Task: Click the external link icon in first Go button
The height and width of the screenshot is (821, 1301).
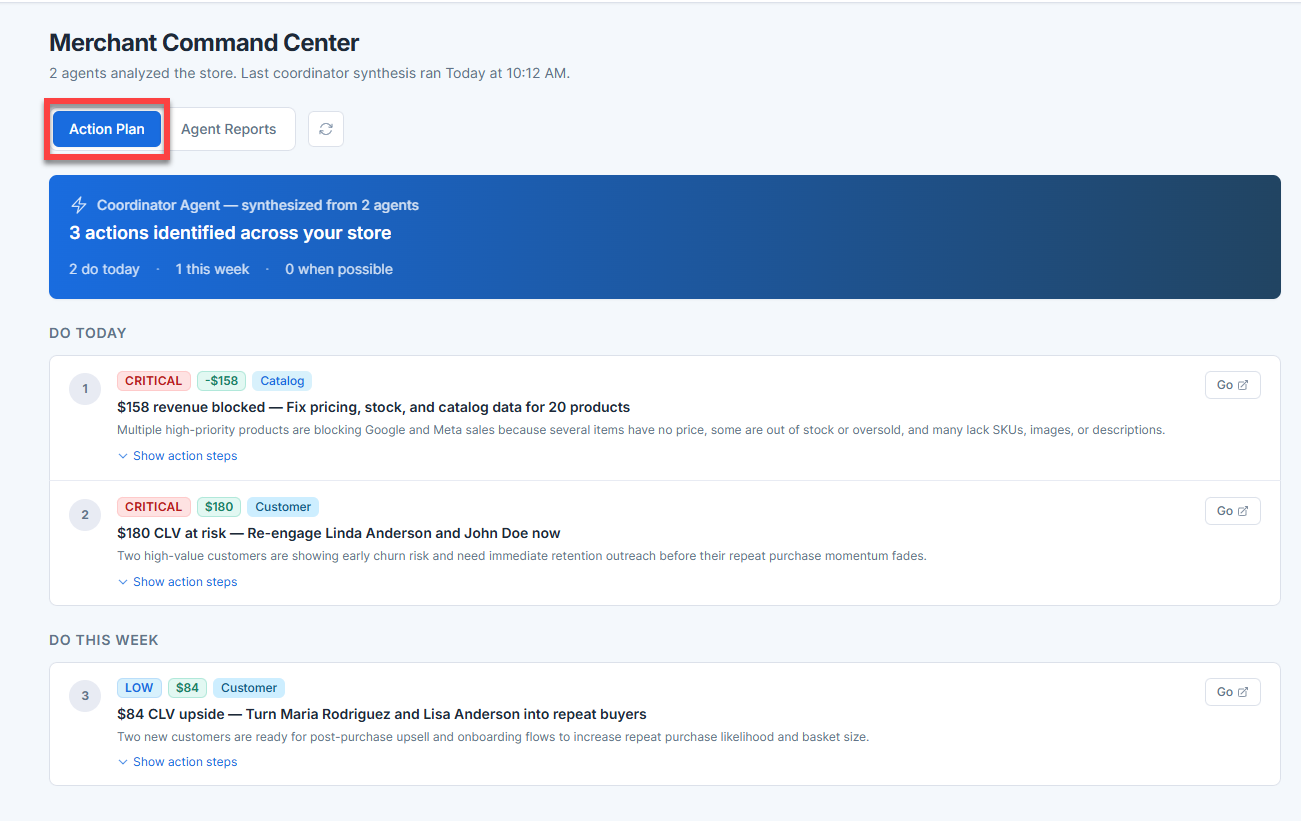Action: 1243,385
